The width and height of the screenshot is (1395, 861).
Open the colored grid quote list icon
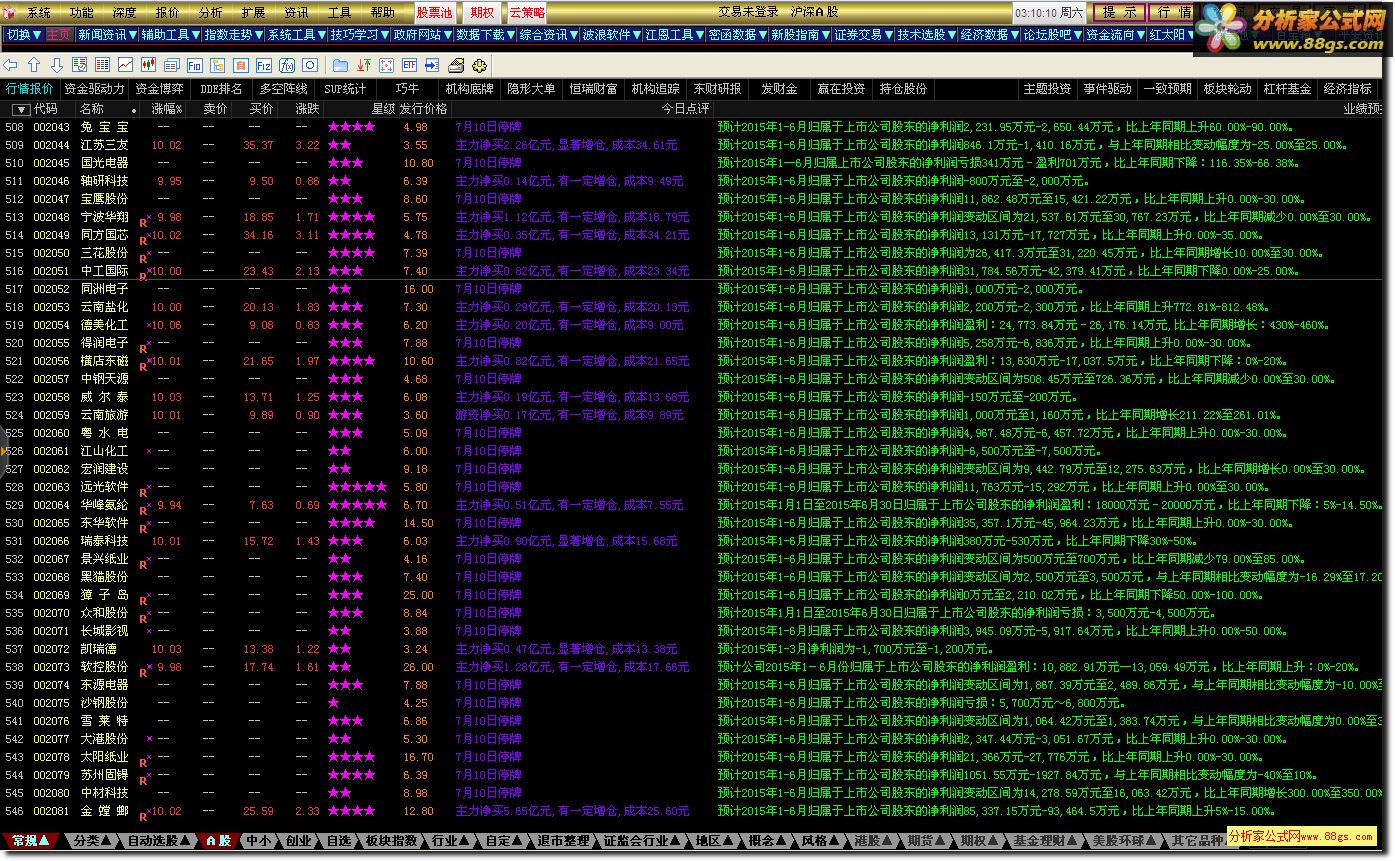coord(102,65)
